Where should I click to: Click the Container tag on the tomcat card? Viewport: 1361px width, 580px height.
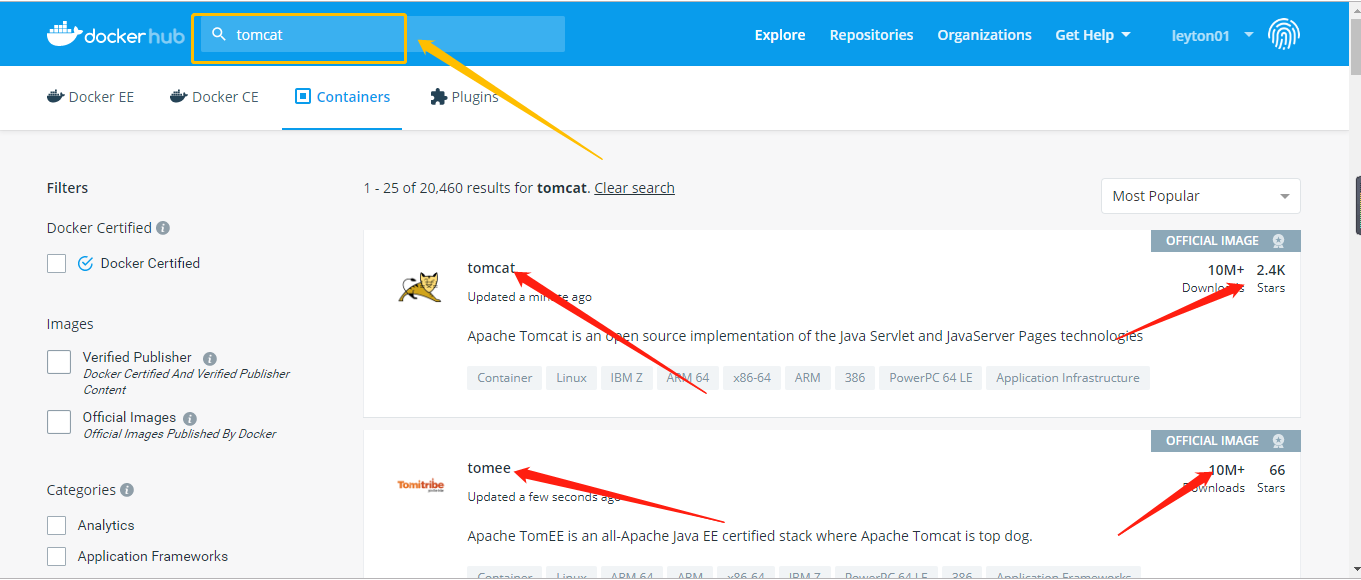(505, 378)
